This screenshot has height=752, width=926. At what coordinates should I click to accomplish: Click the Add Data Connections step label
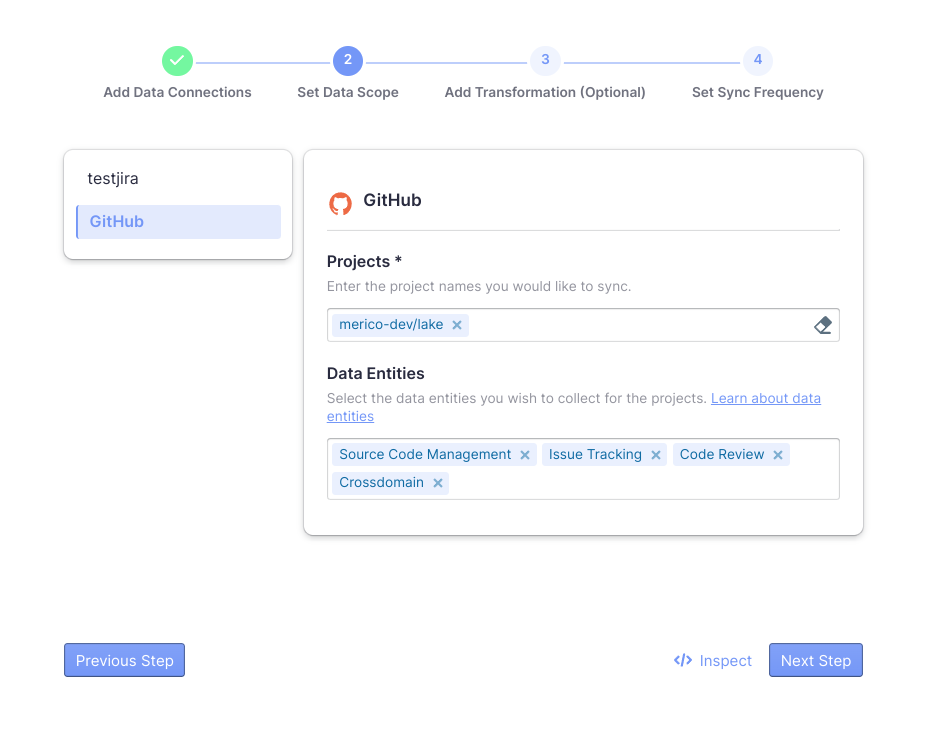tap(177, 92)
